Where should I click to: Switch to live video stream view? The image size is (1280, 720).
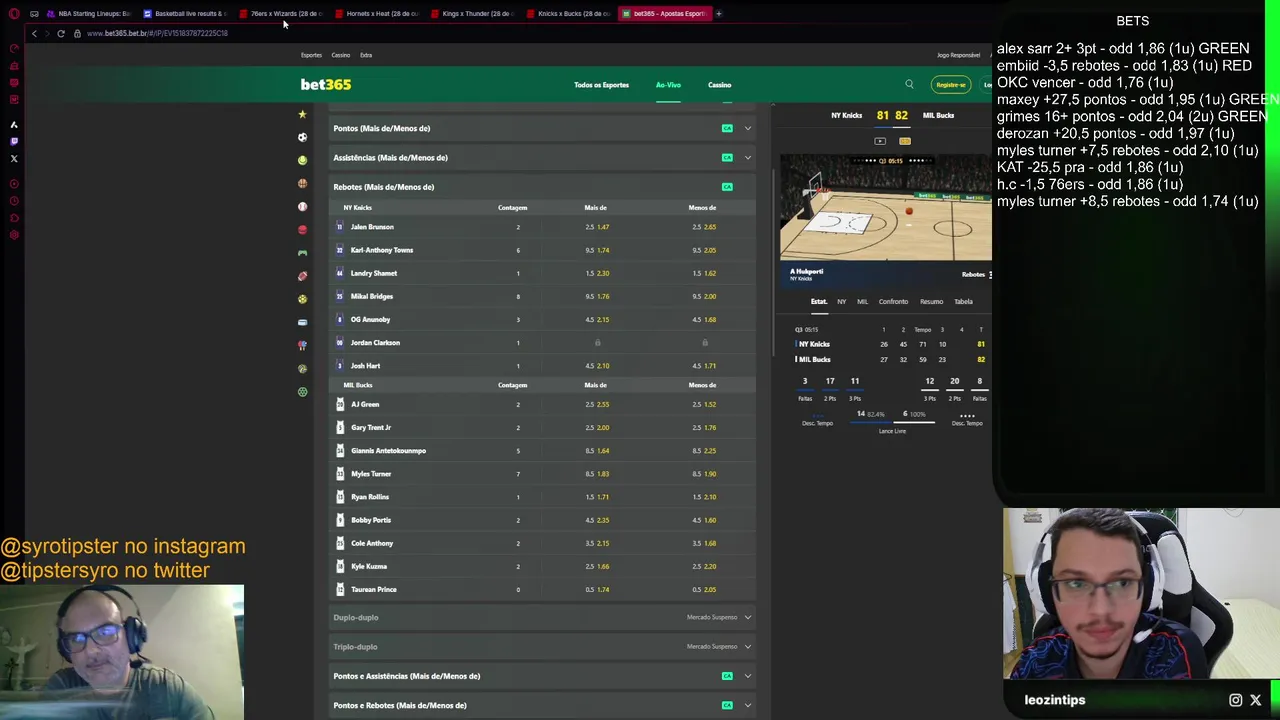[x=880, y=141]
